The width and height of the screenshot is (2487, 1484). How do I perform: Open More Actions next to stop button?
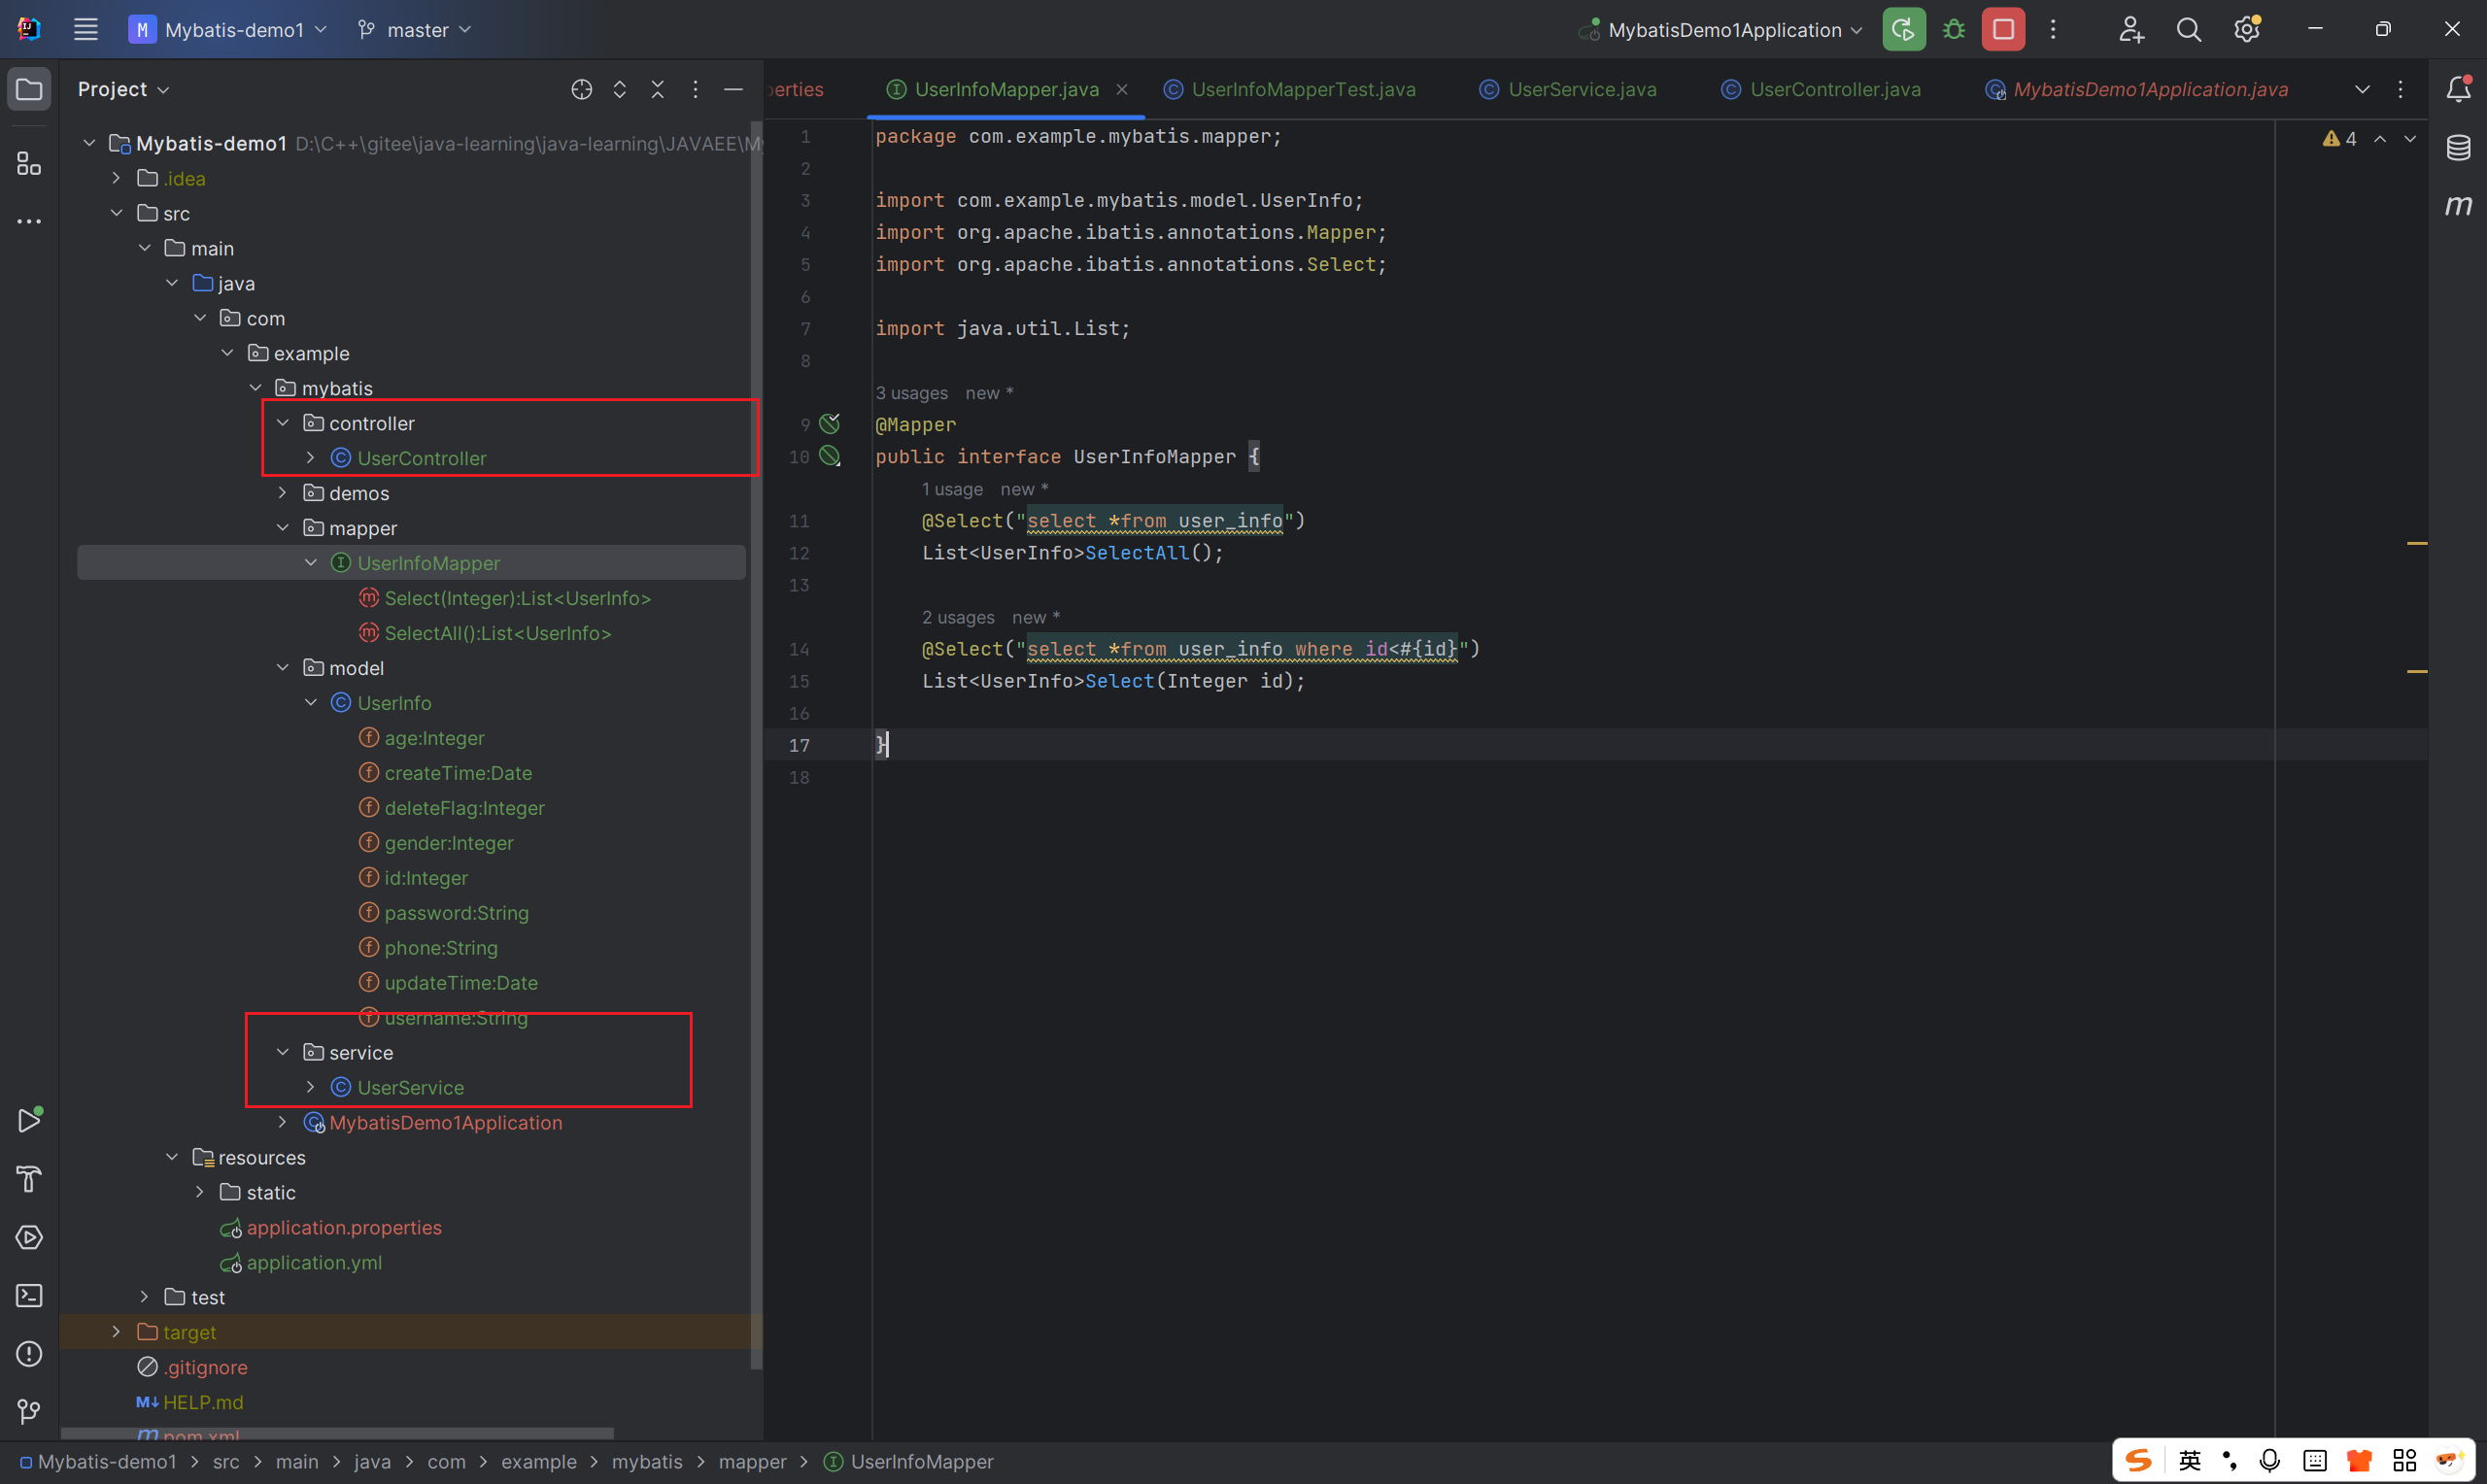(2053, 30)
